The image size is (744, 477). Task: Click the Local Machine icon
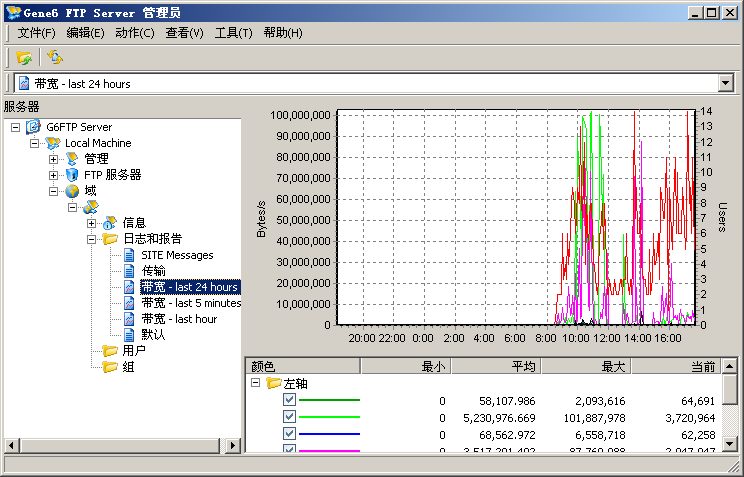(52, 143)
